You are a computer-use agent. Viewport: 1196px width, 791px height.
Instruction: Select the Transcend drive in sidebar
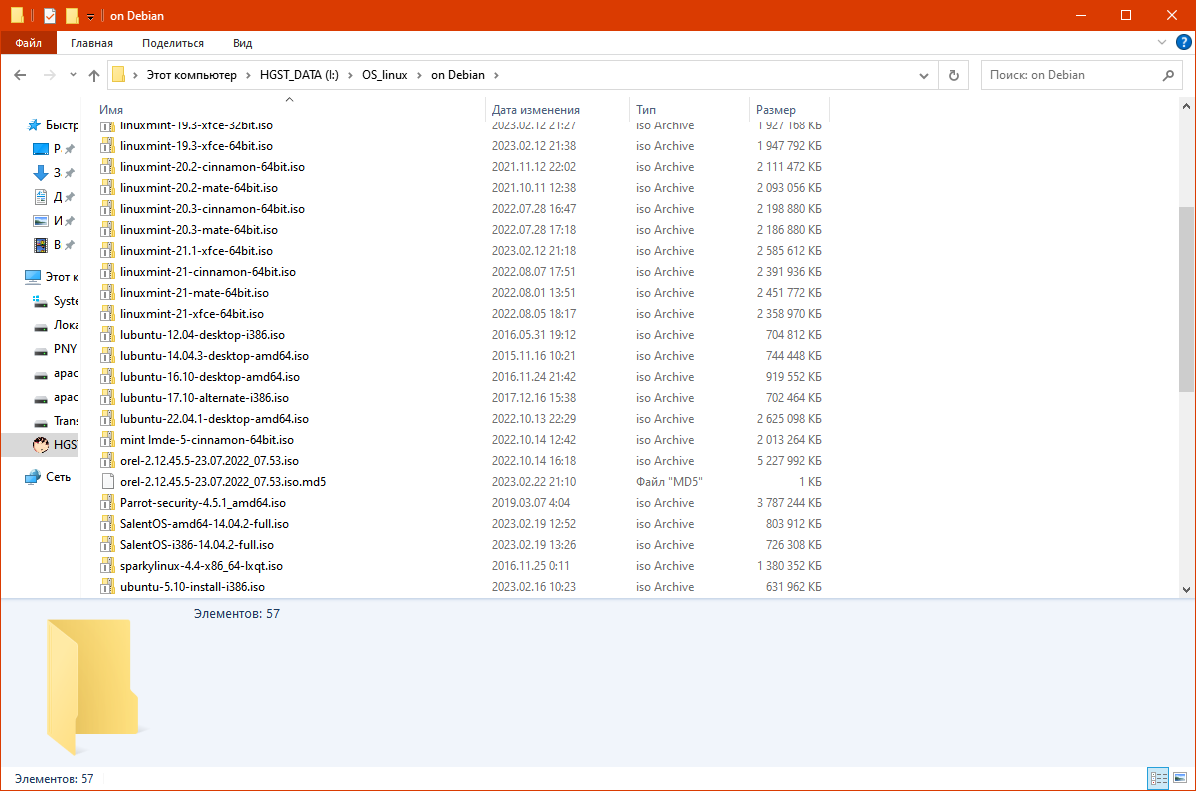(x=56, y=421)
